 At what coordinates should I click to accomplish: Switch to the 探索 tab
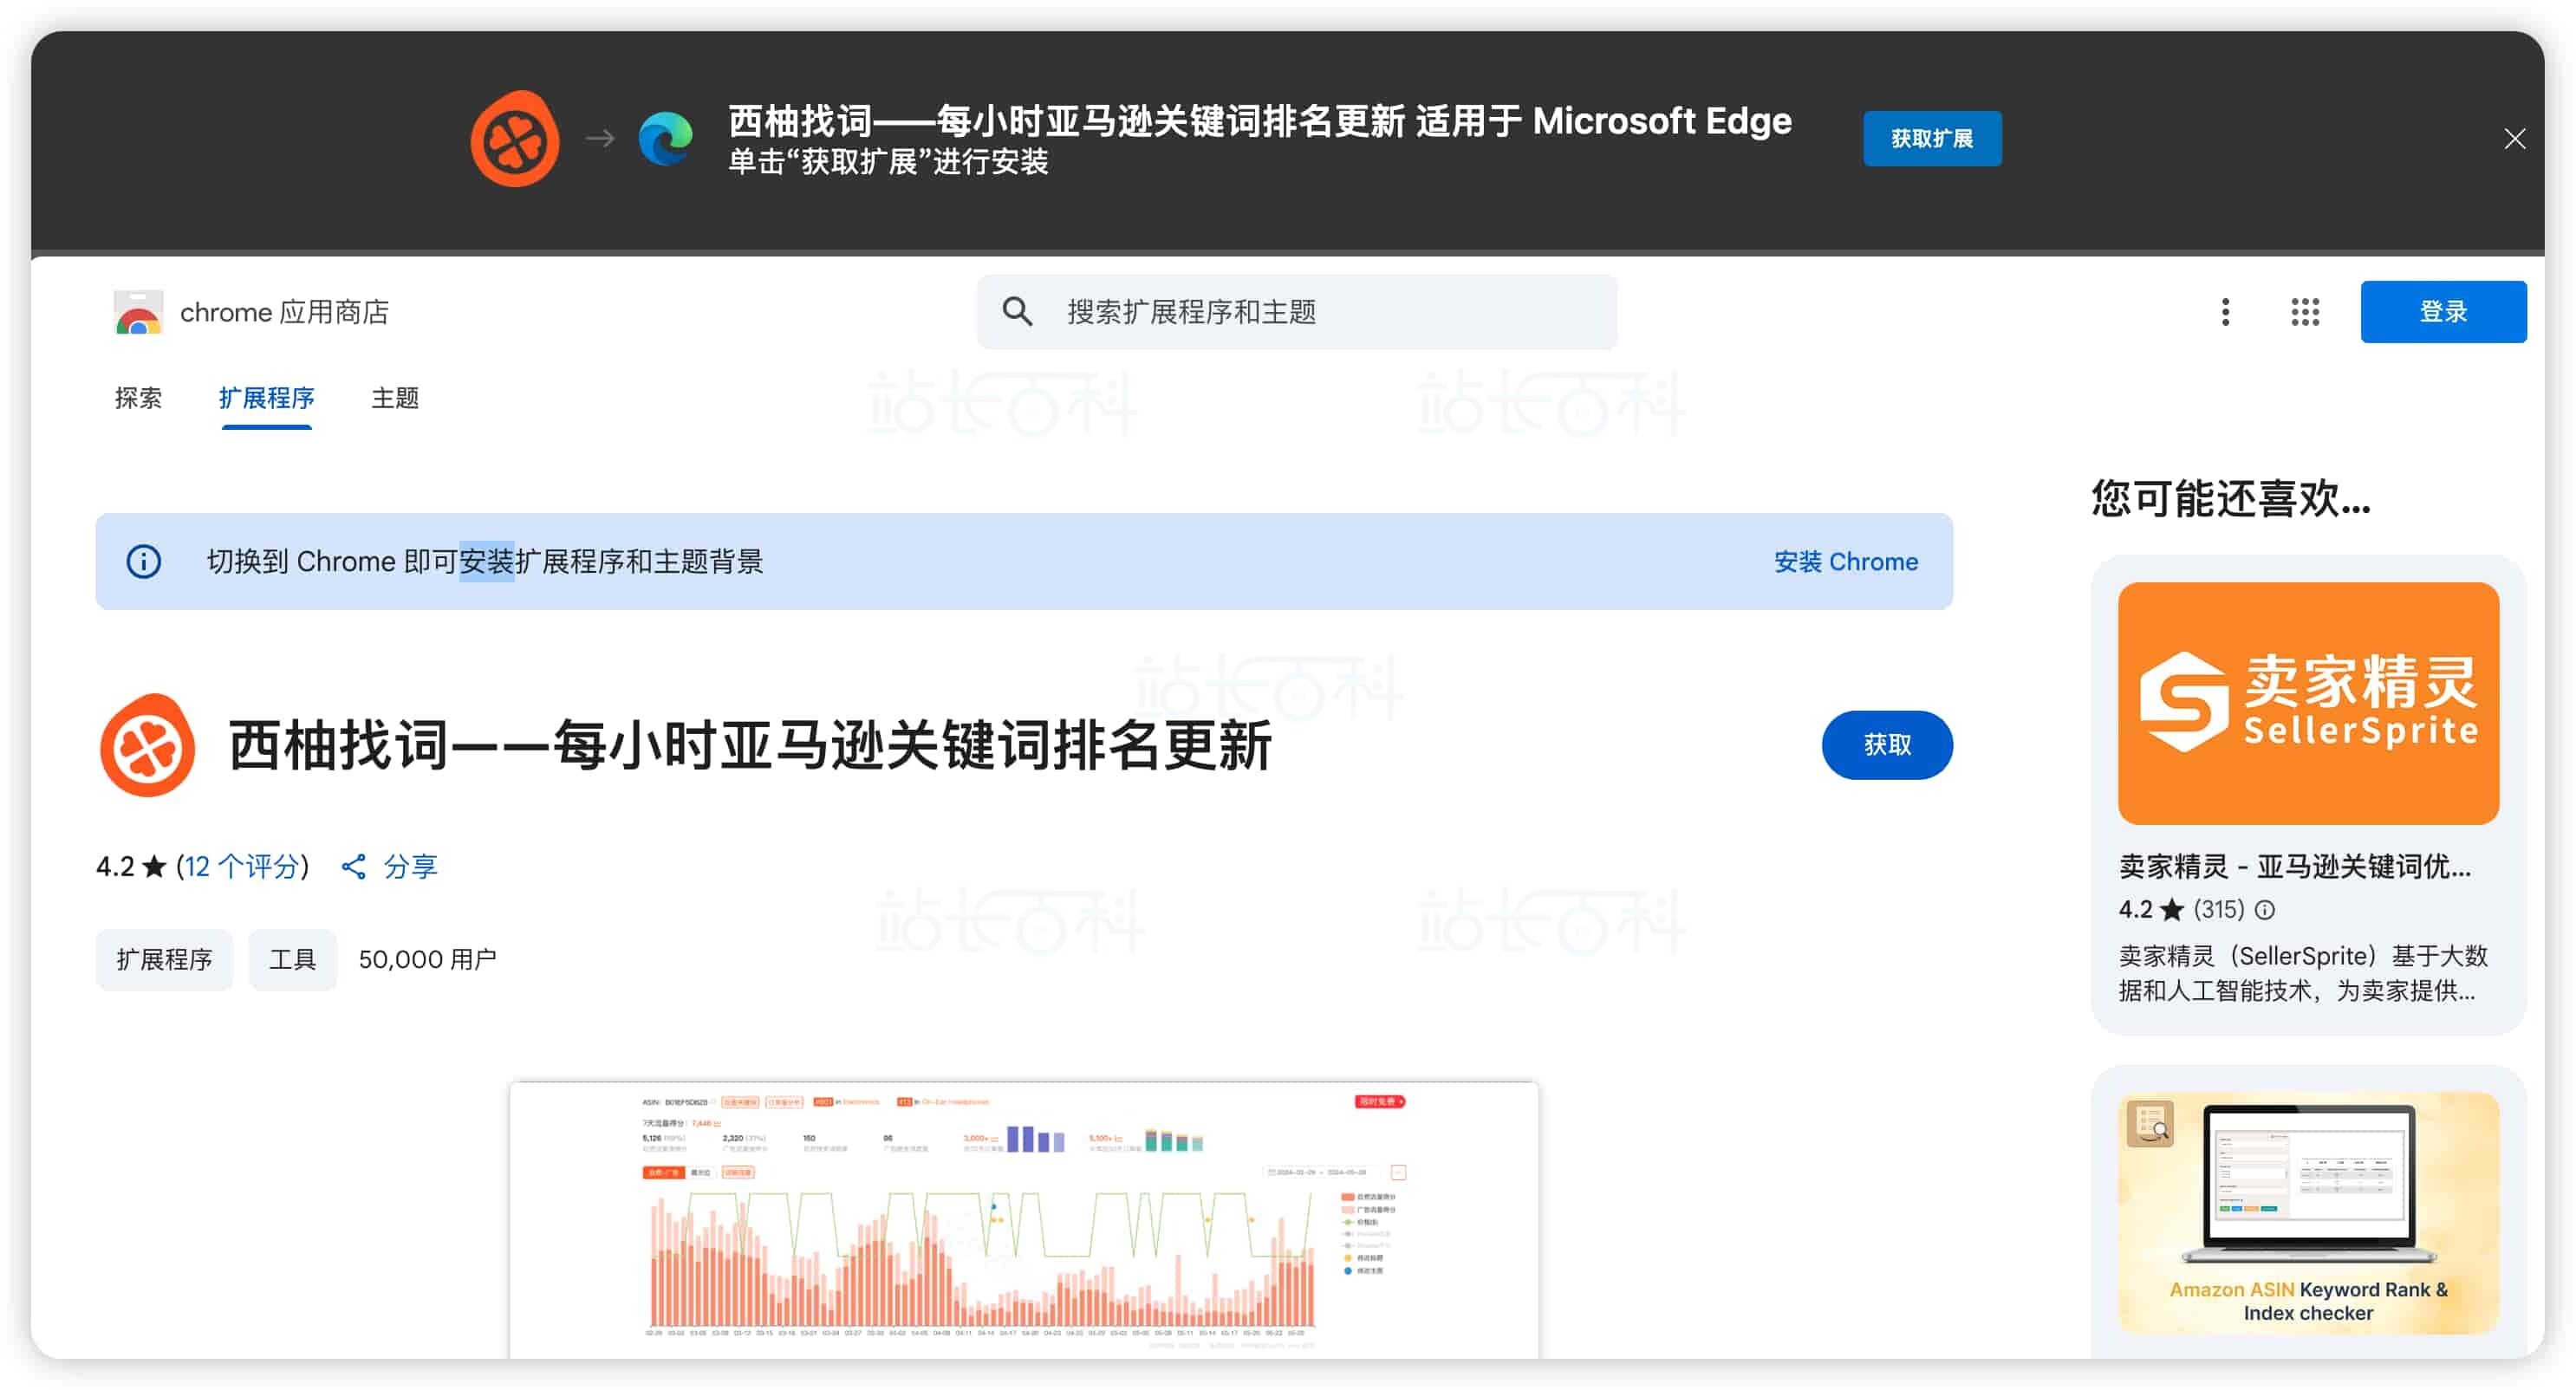pyautogui.click(x=138, y=398)
